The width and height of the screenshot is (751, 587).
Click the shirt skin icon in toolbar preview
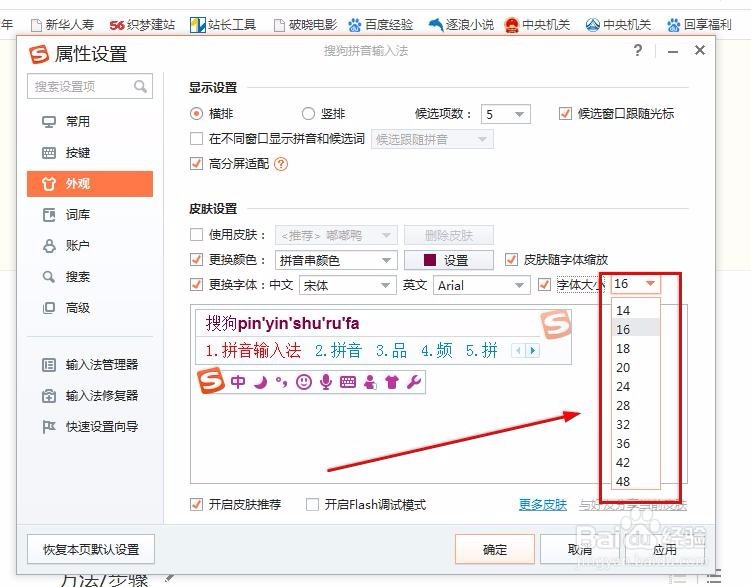pyautogui.click(x=392, y=382)
